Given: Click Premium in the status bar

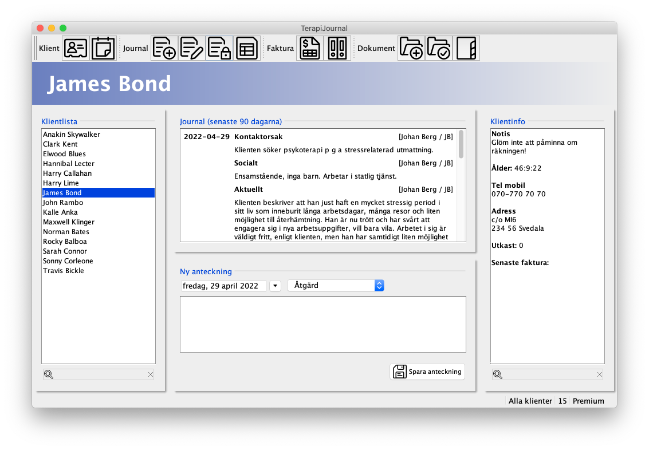Looking at the screenshot, I should [x=588, y=401].
